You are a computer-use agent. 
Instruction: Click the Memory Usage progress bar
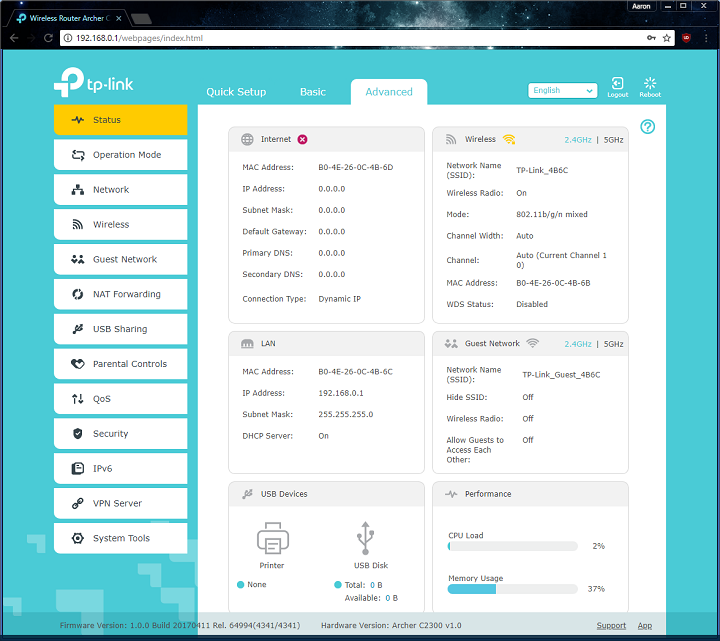click(512, 589)
